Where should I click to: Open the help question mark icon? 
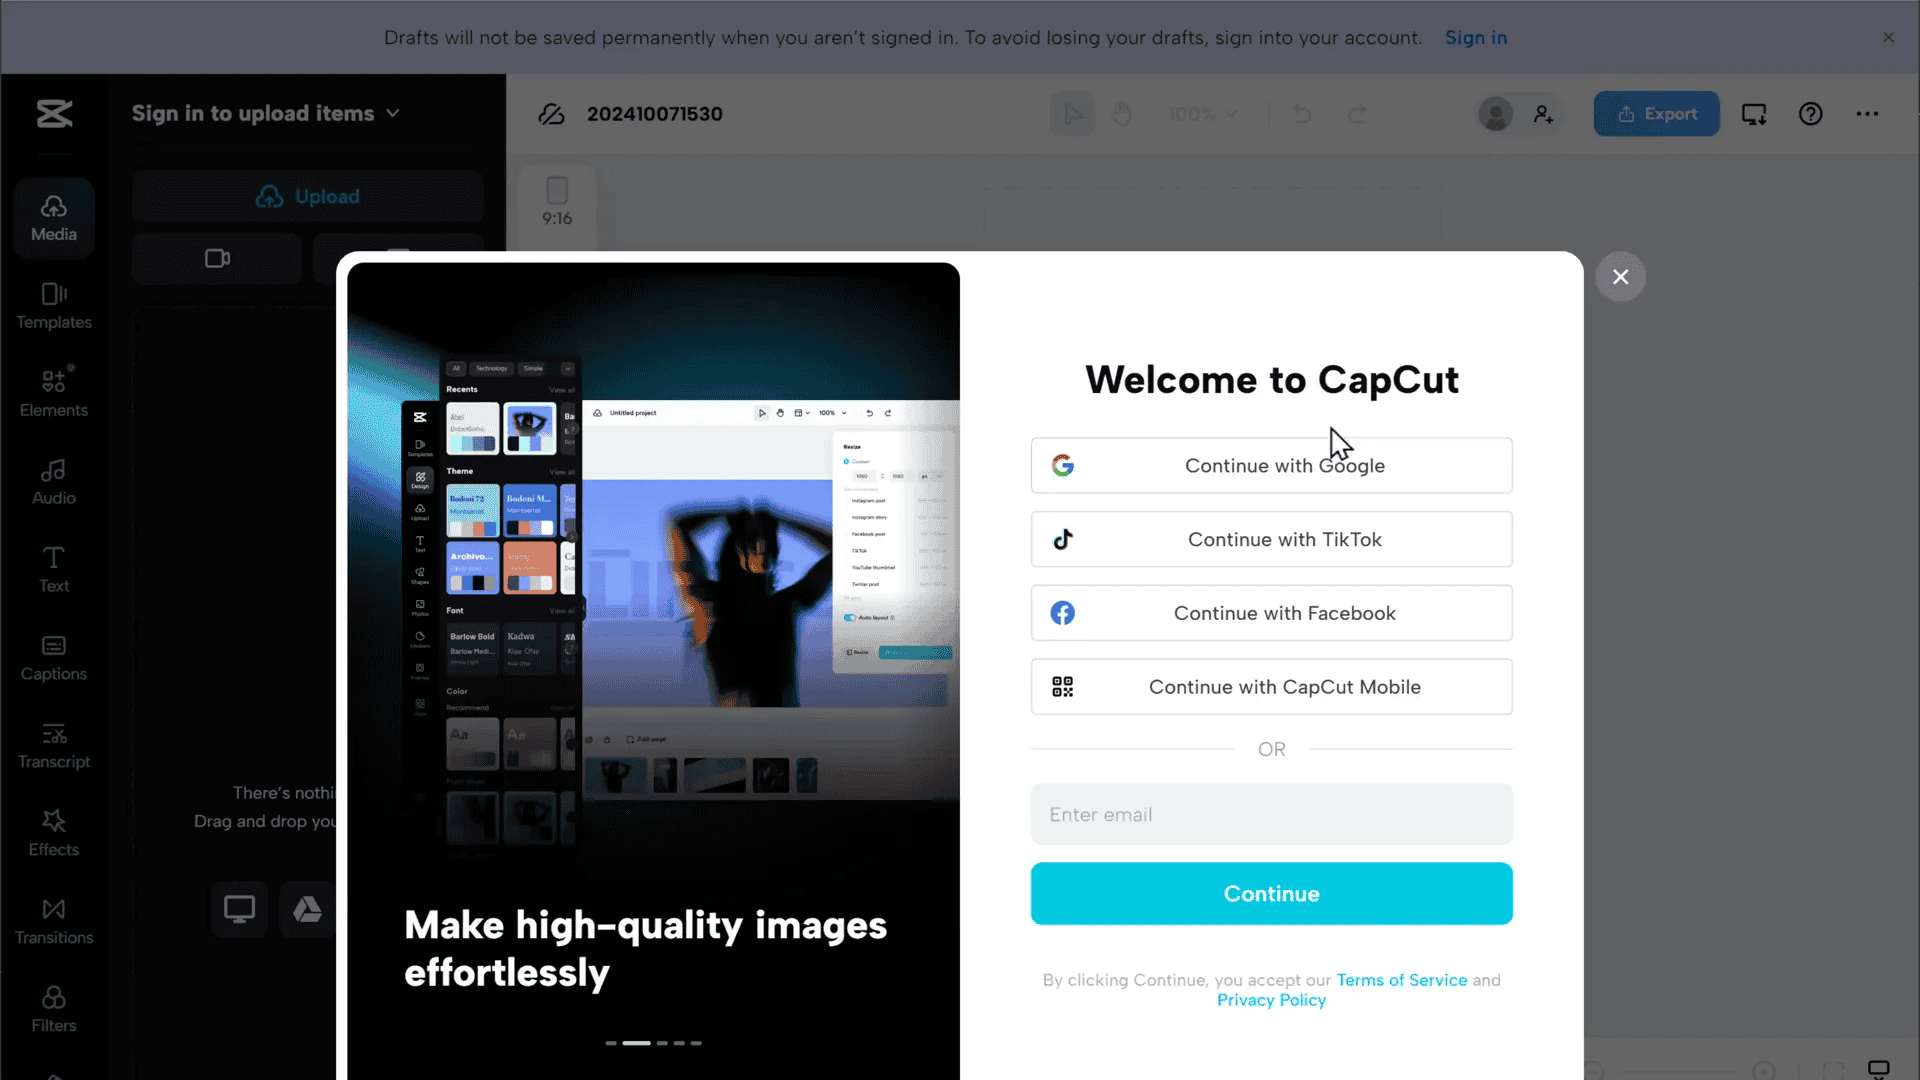(1810, 114)
